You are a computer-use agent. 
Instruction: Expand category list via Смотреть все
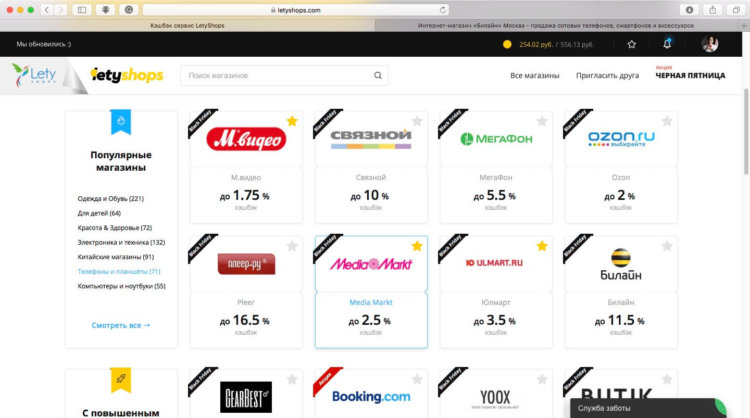pos(121,325)
